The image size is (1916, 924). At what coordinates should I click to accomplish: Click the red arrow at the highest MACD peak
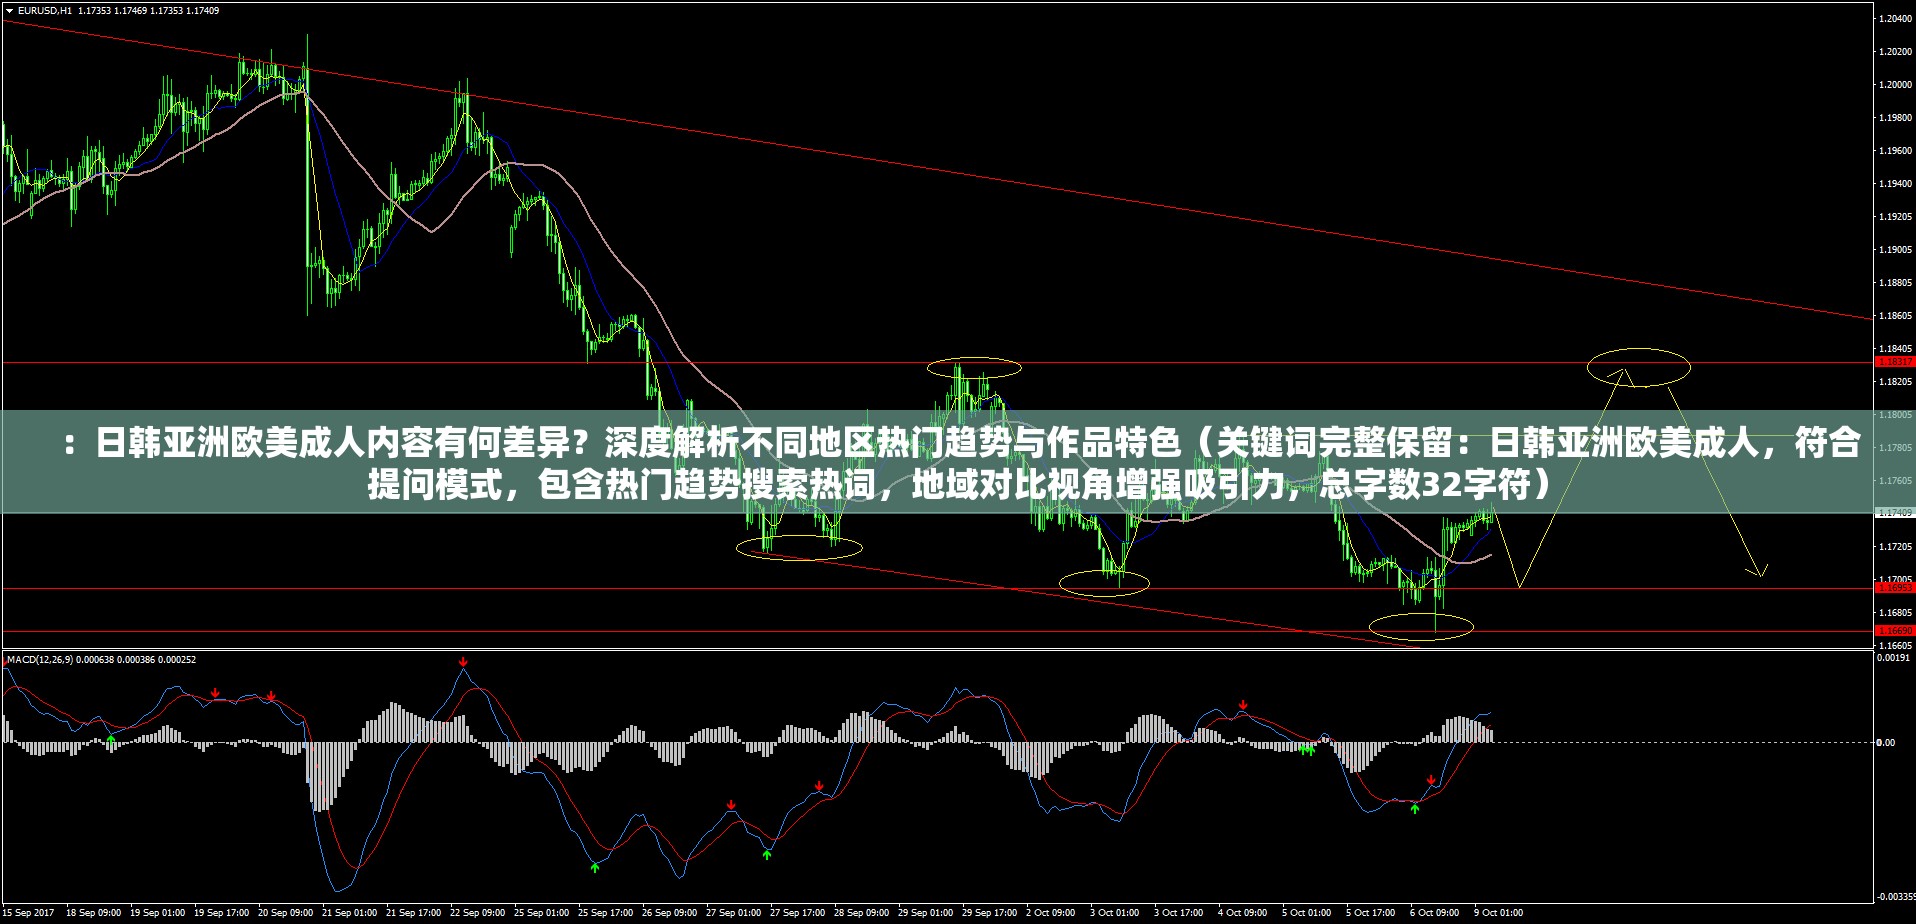pos(463,662)
